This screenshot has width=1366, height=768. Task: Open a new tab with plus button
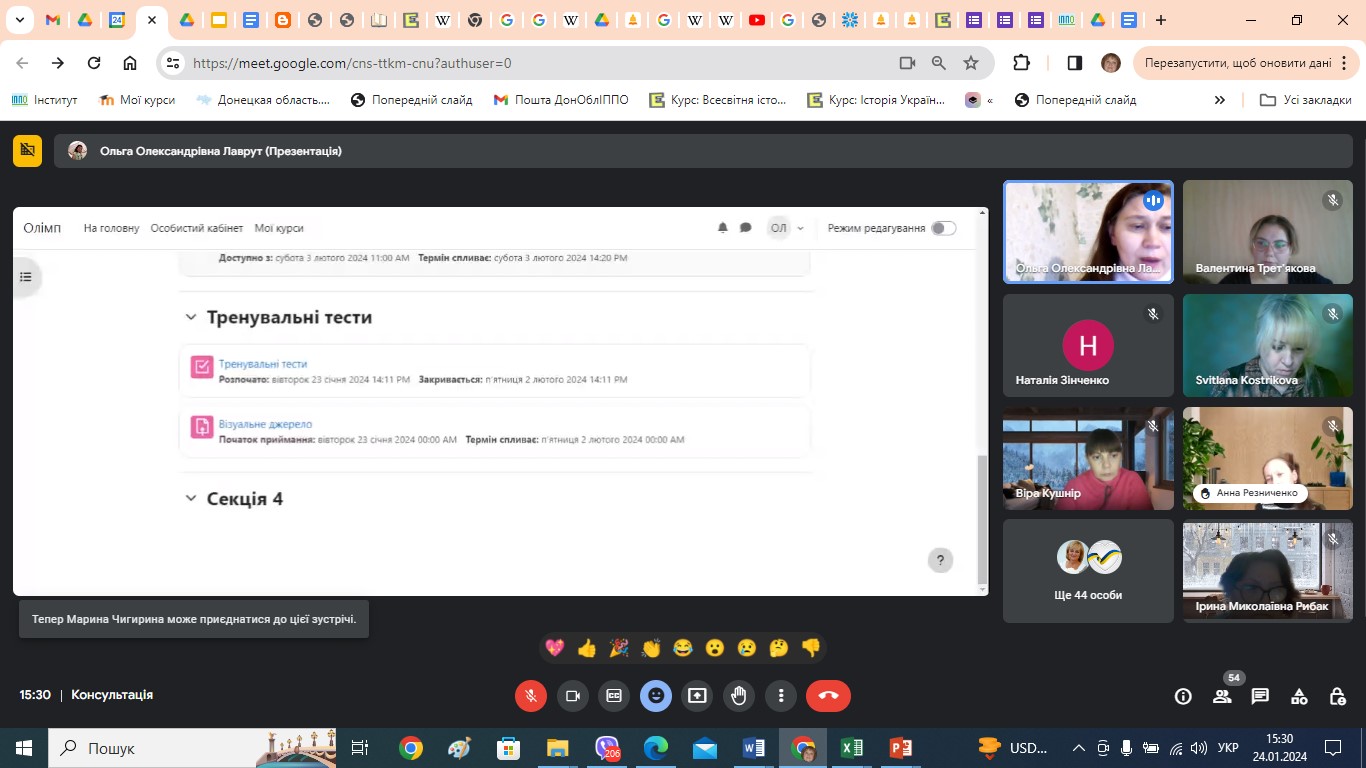coord(1160,20)
